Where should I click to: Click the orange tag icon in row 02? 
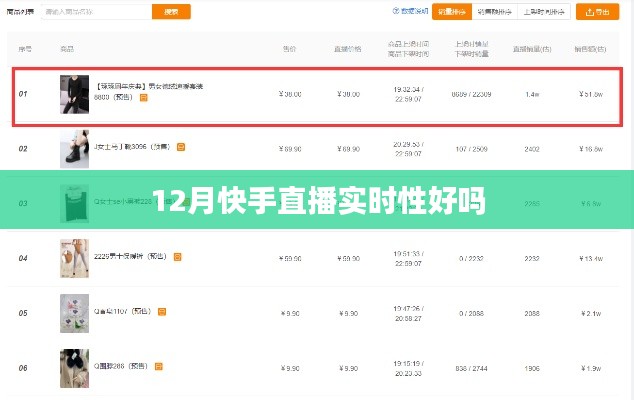[x=181, y=147]
